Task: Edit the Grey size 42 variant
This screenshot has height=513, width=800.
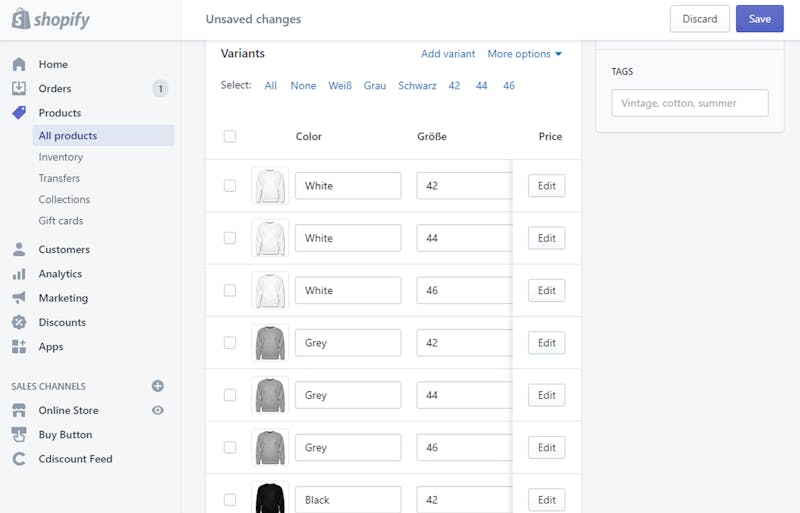Action: click(546, 343)
